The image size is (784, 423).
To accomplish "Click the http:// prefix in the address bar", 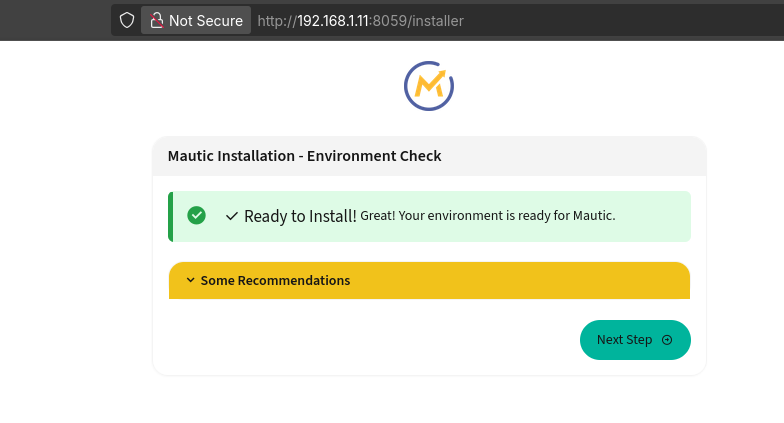I will coord(276,20).
